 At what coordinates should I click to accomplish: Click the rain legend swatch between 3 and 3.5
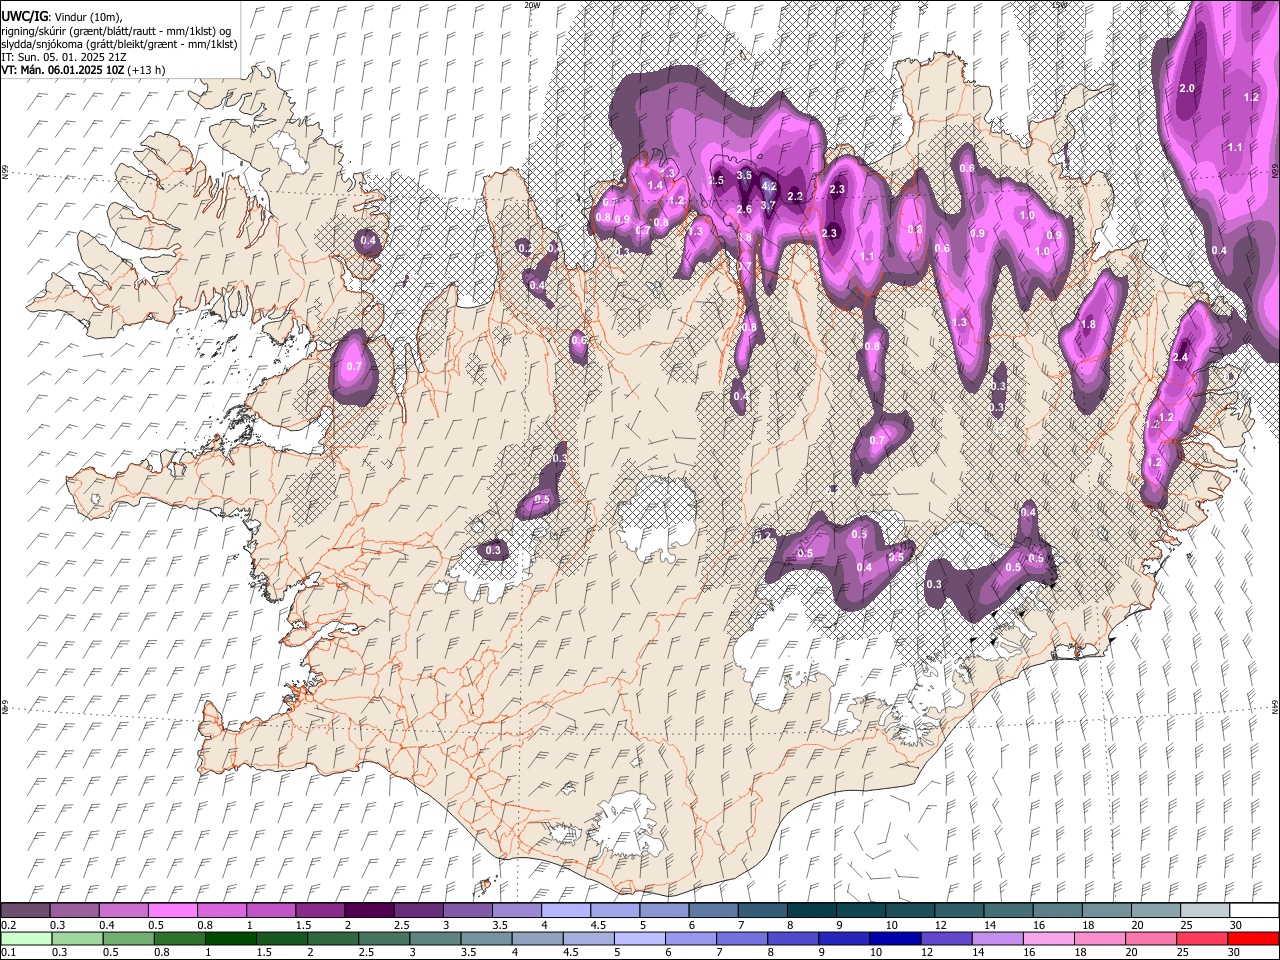point(435,938)
